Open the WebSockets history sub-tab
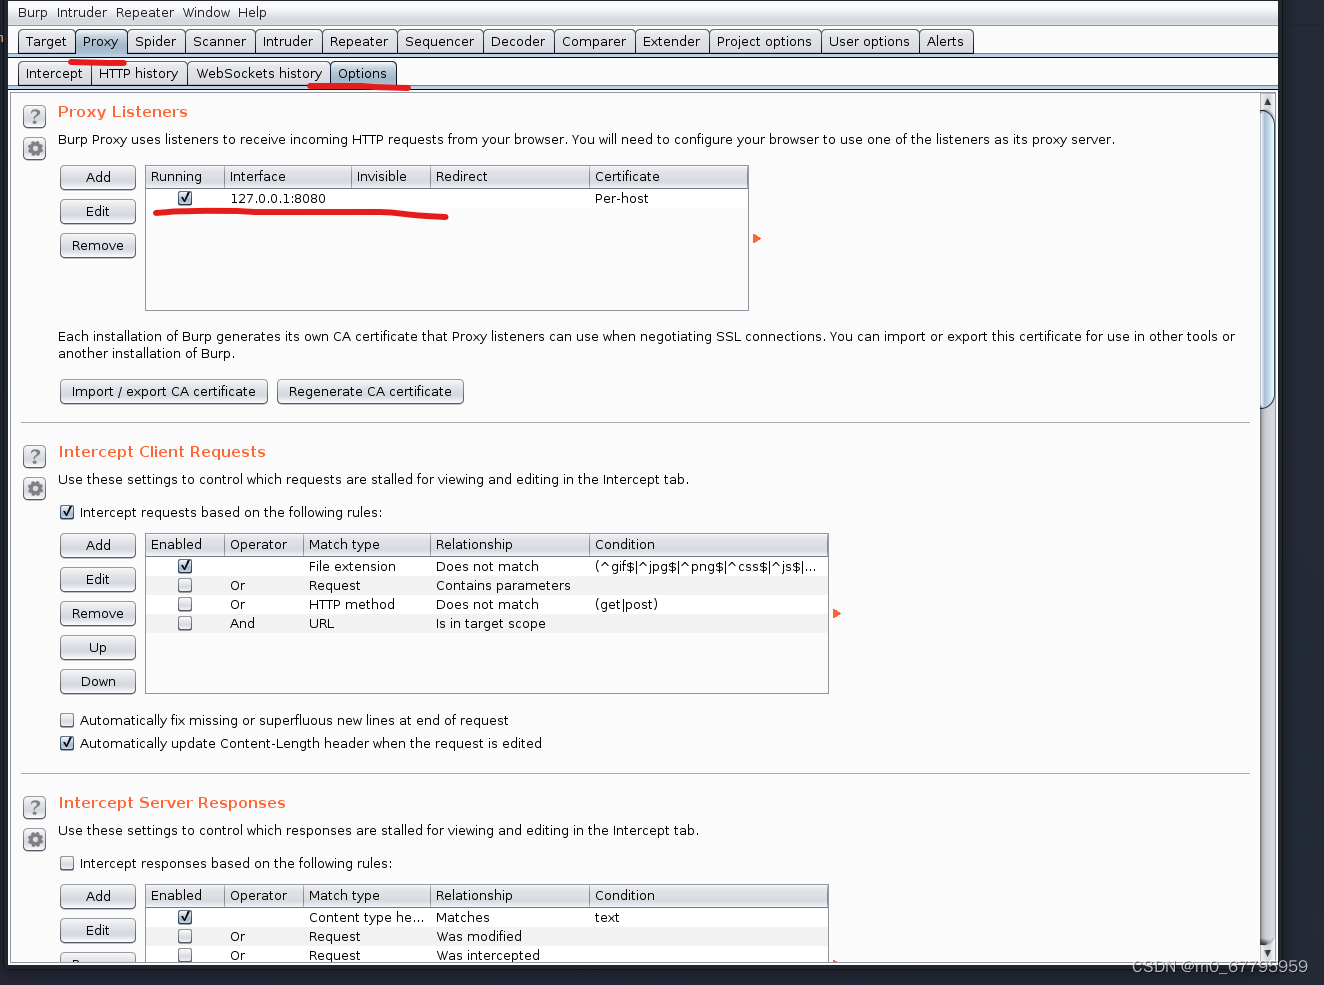Screen dimensions: 1324x985 tap(259, 73)
